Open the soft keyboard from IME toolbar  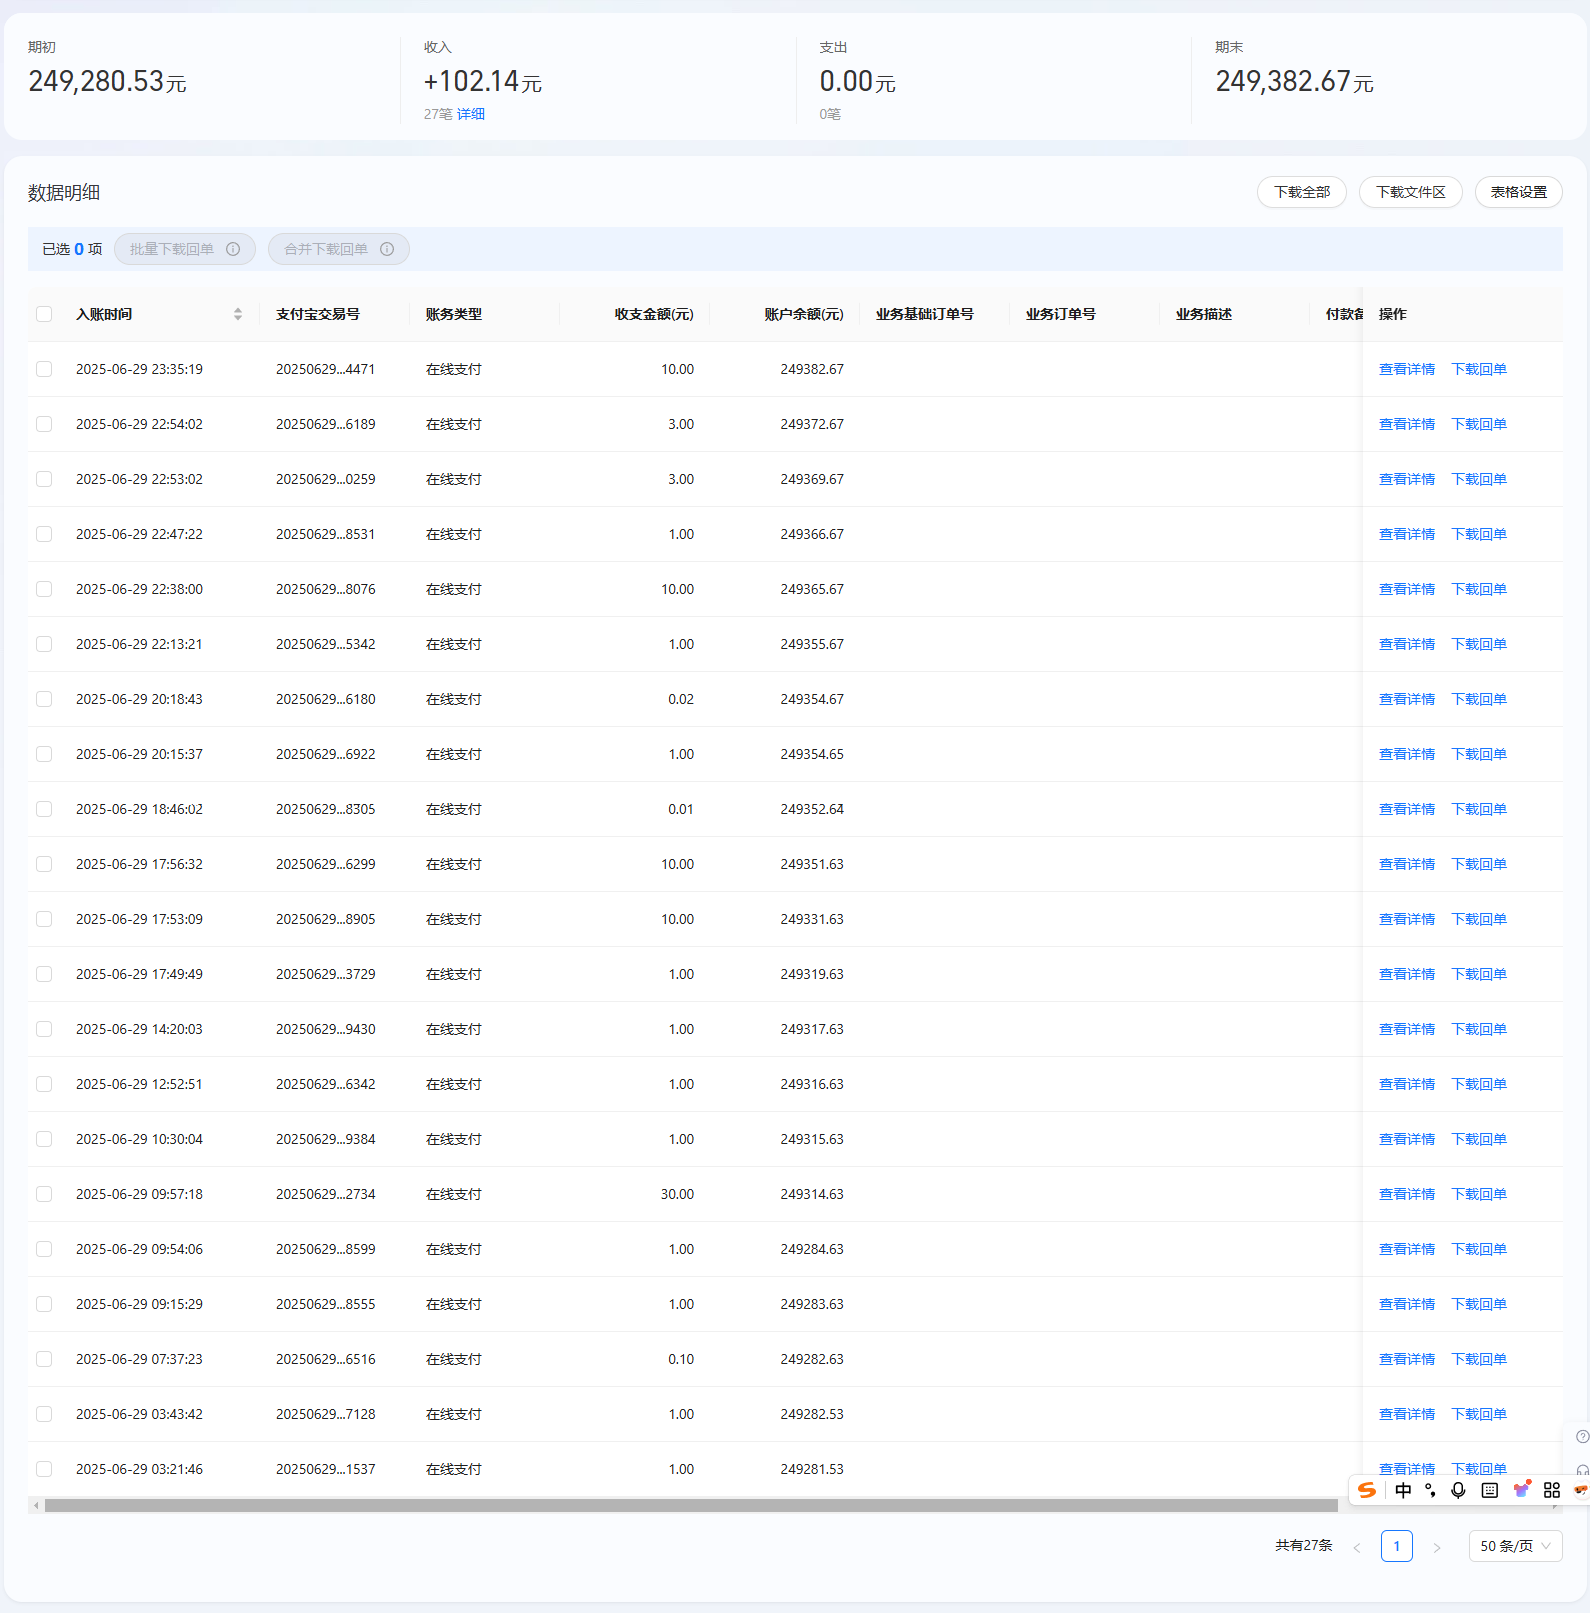(x=1490, y=1490)
